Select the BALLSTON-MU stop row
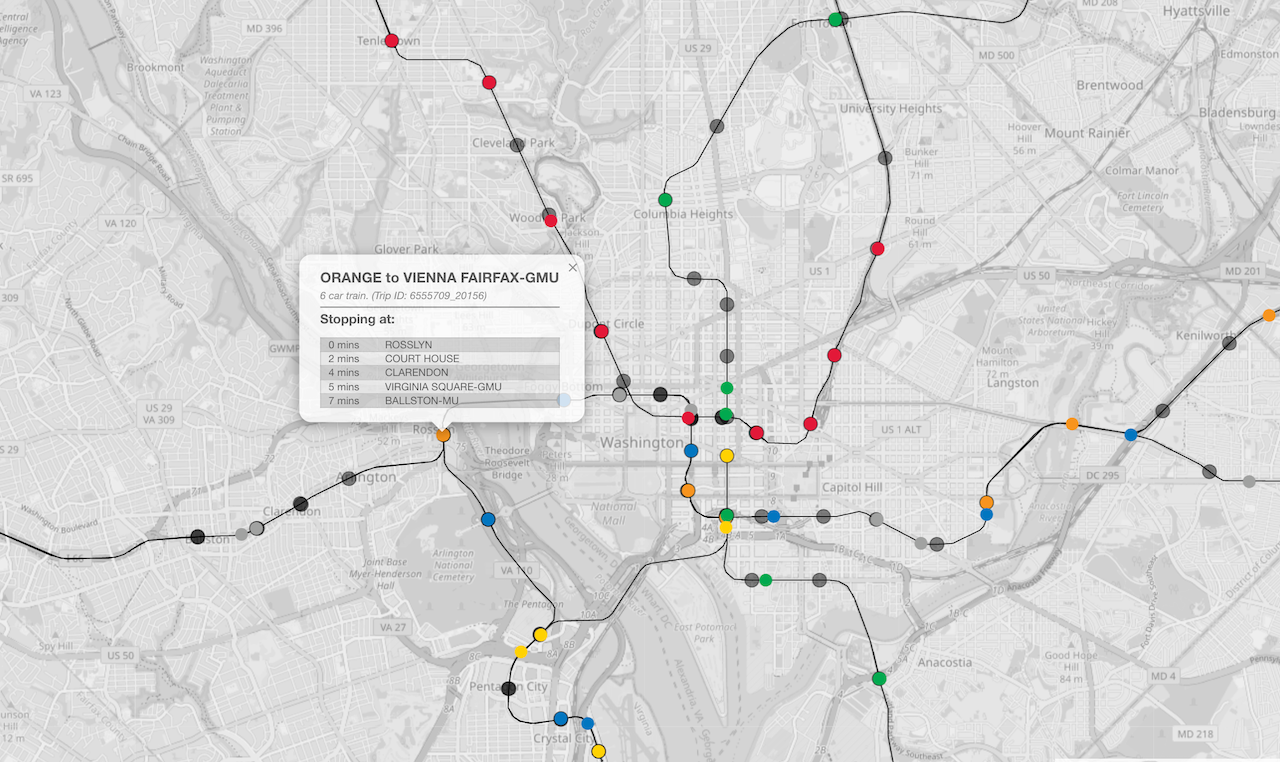 coord(439,401)
